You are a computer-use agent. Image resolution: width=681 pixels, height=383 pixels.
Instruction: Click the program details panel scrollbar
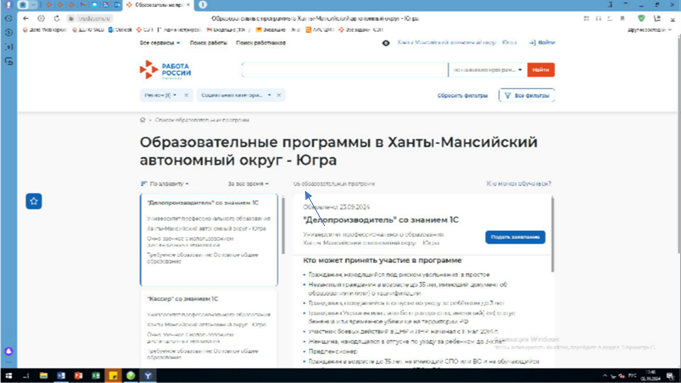click(552, 234)
